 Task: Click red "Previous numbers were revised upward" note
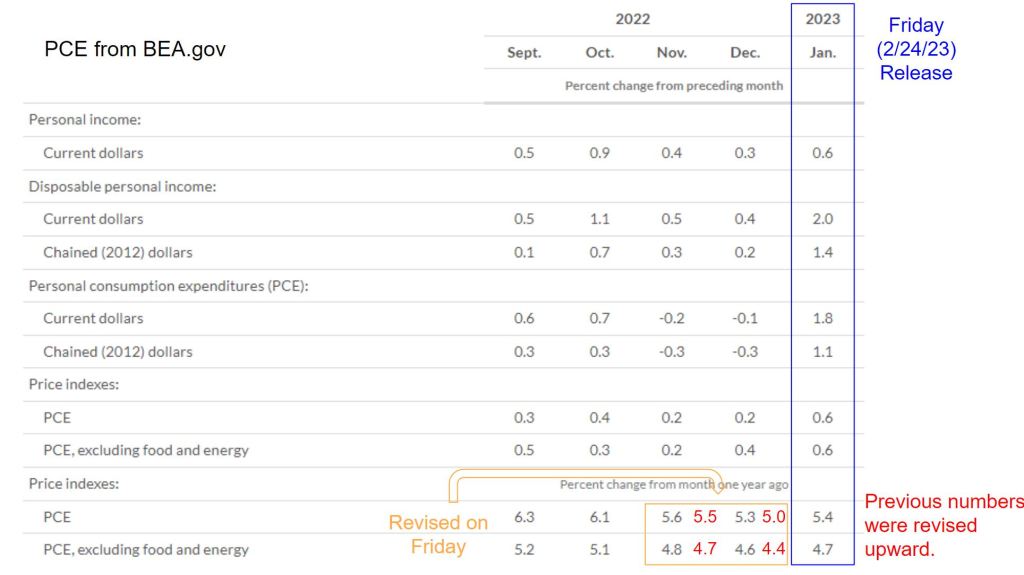943,525
